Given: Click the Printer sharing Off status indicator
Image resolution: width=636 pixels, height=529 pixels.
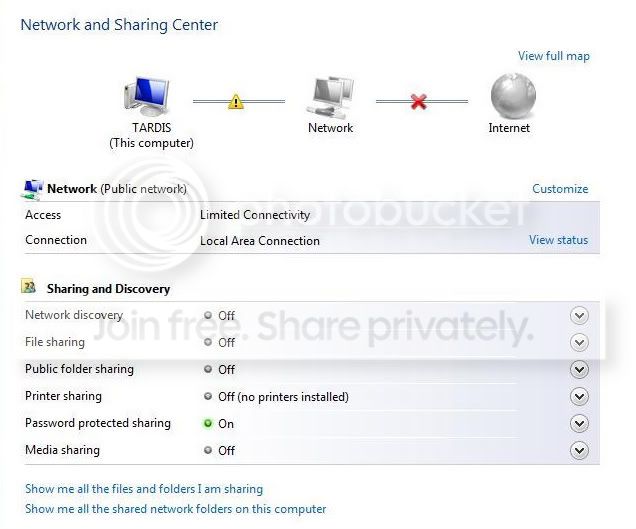Looking at the screenshot, I should (208, 396).
